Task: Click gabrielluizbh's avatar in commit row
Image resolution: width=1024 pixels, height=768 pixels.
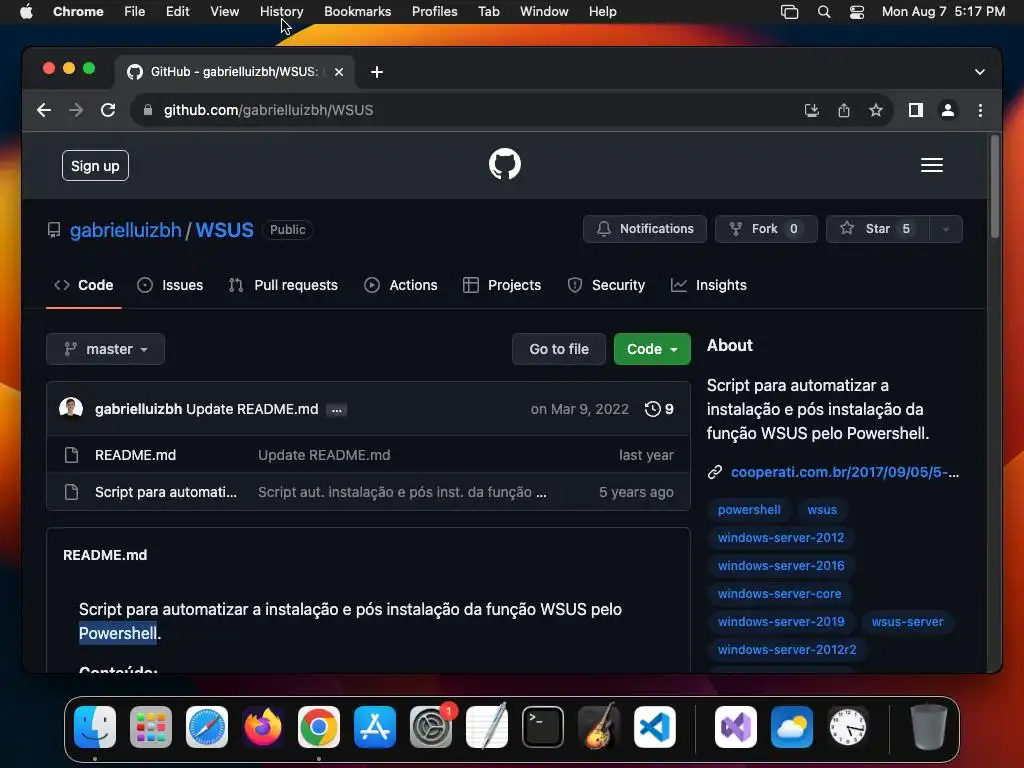Action: [x=71, y=408]
